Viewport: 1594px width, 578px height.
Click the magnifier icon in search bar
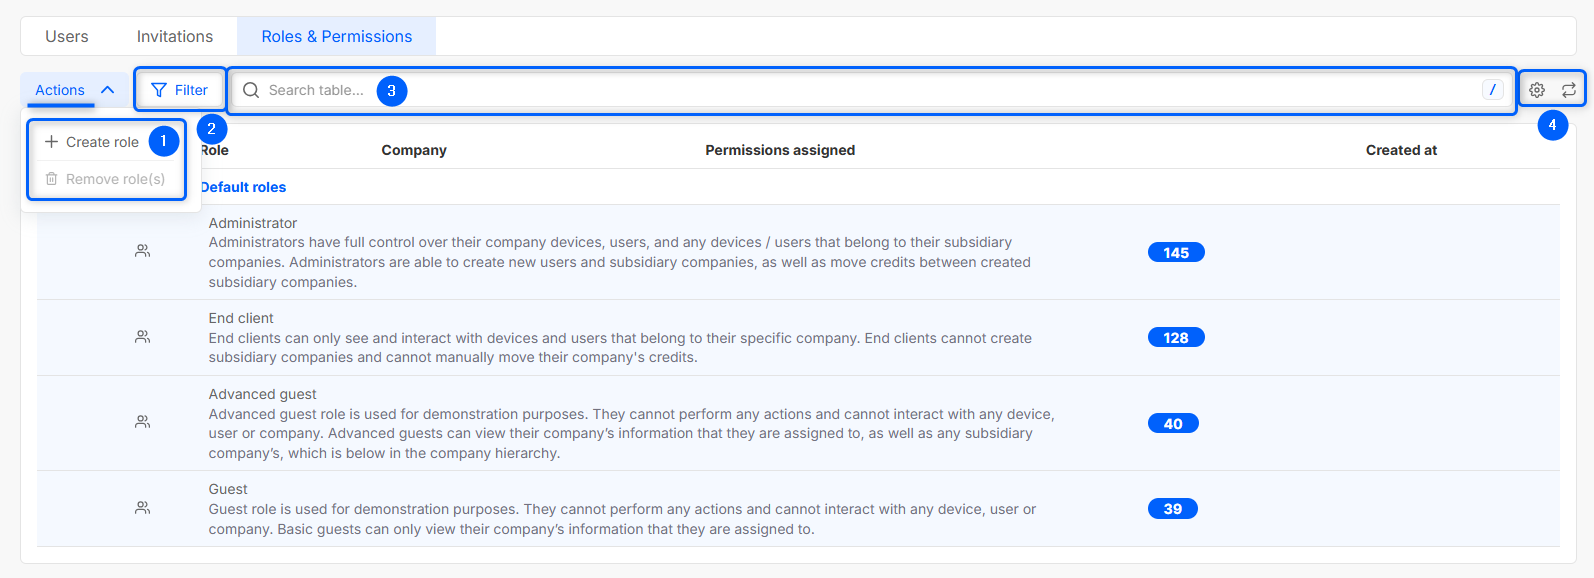coord(251,90)
